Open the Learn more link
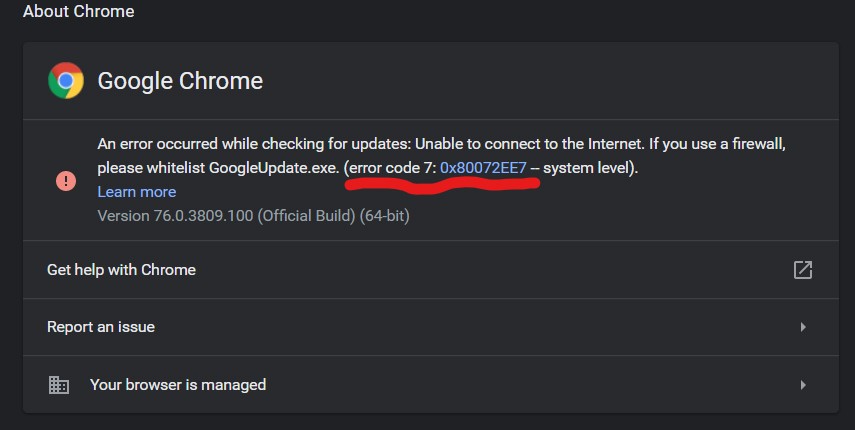This screenshot has width=855, height=430. (137, 192)
